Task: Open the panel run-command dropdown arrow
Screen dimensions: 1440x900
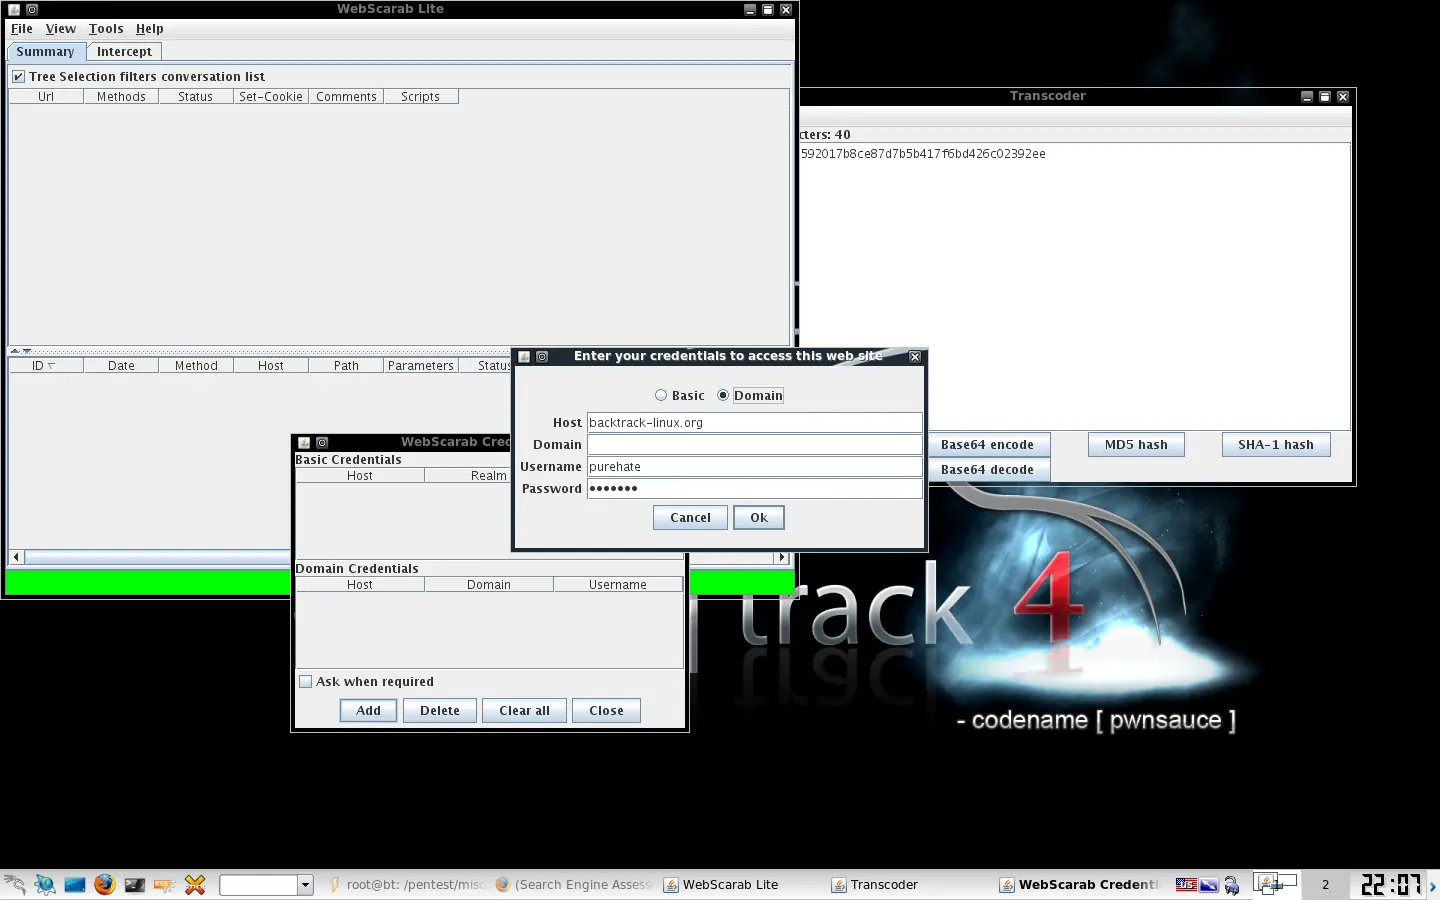Action: pyautogui.click(x=306, y=885)
